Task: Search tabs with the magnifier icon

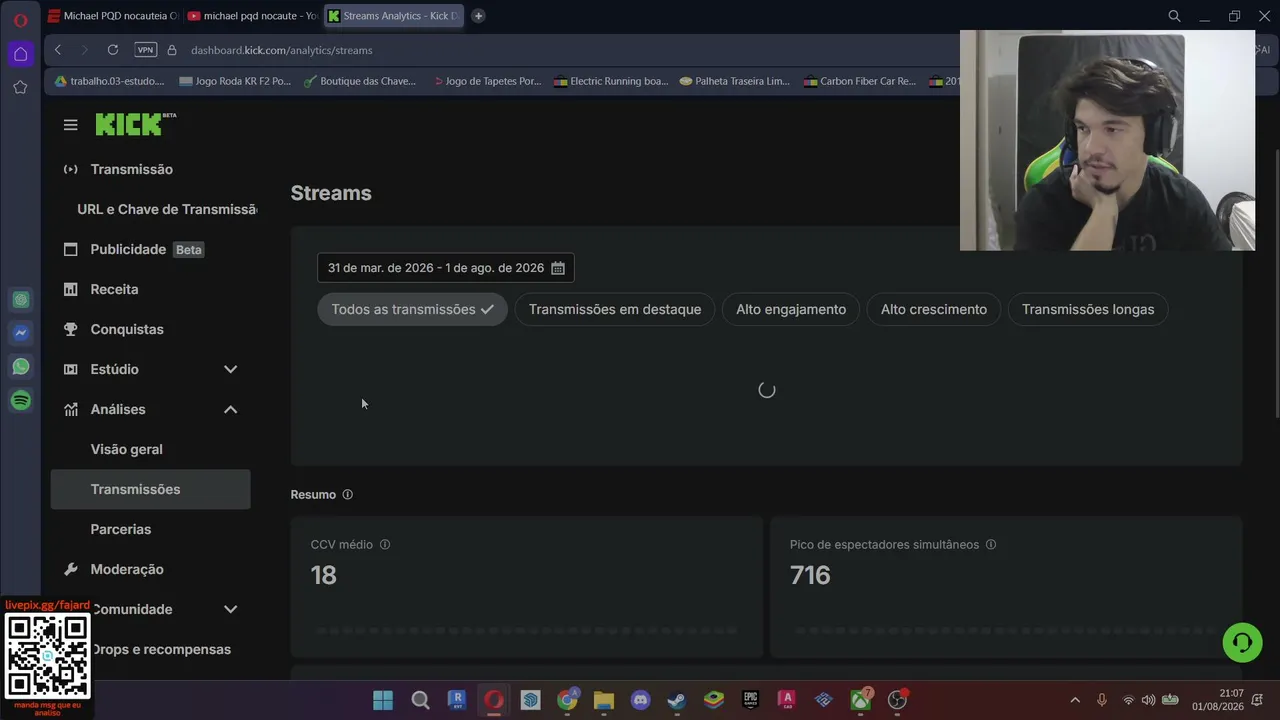Action: point(1175,16)
